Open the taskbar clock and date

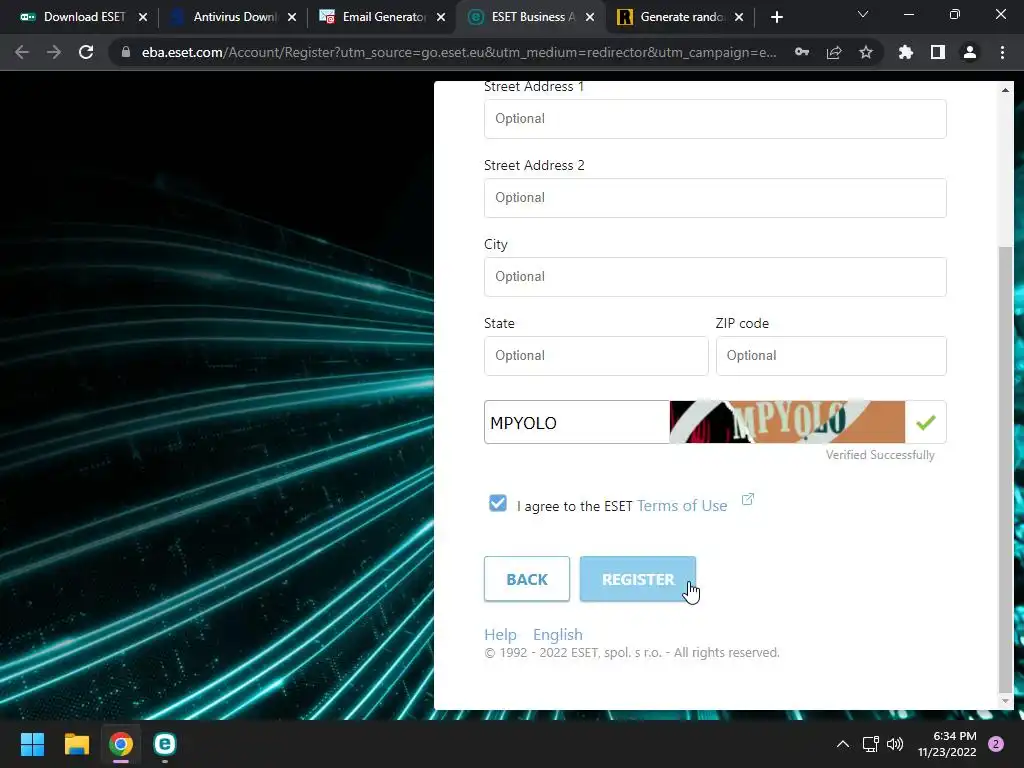[x=947, y=744]
